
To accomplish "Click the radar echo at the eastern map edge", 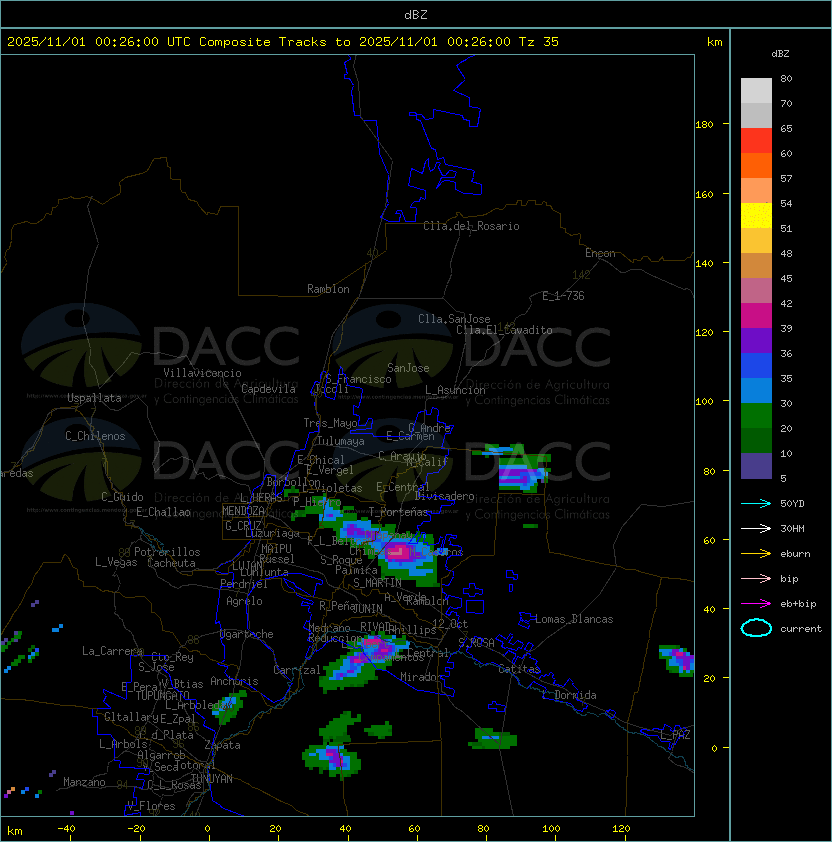I will 677,660.
